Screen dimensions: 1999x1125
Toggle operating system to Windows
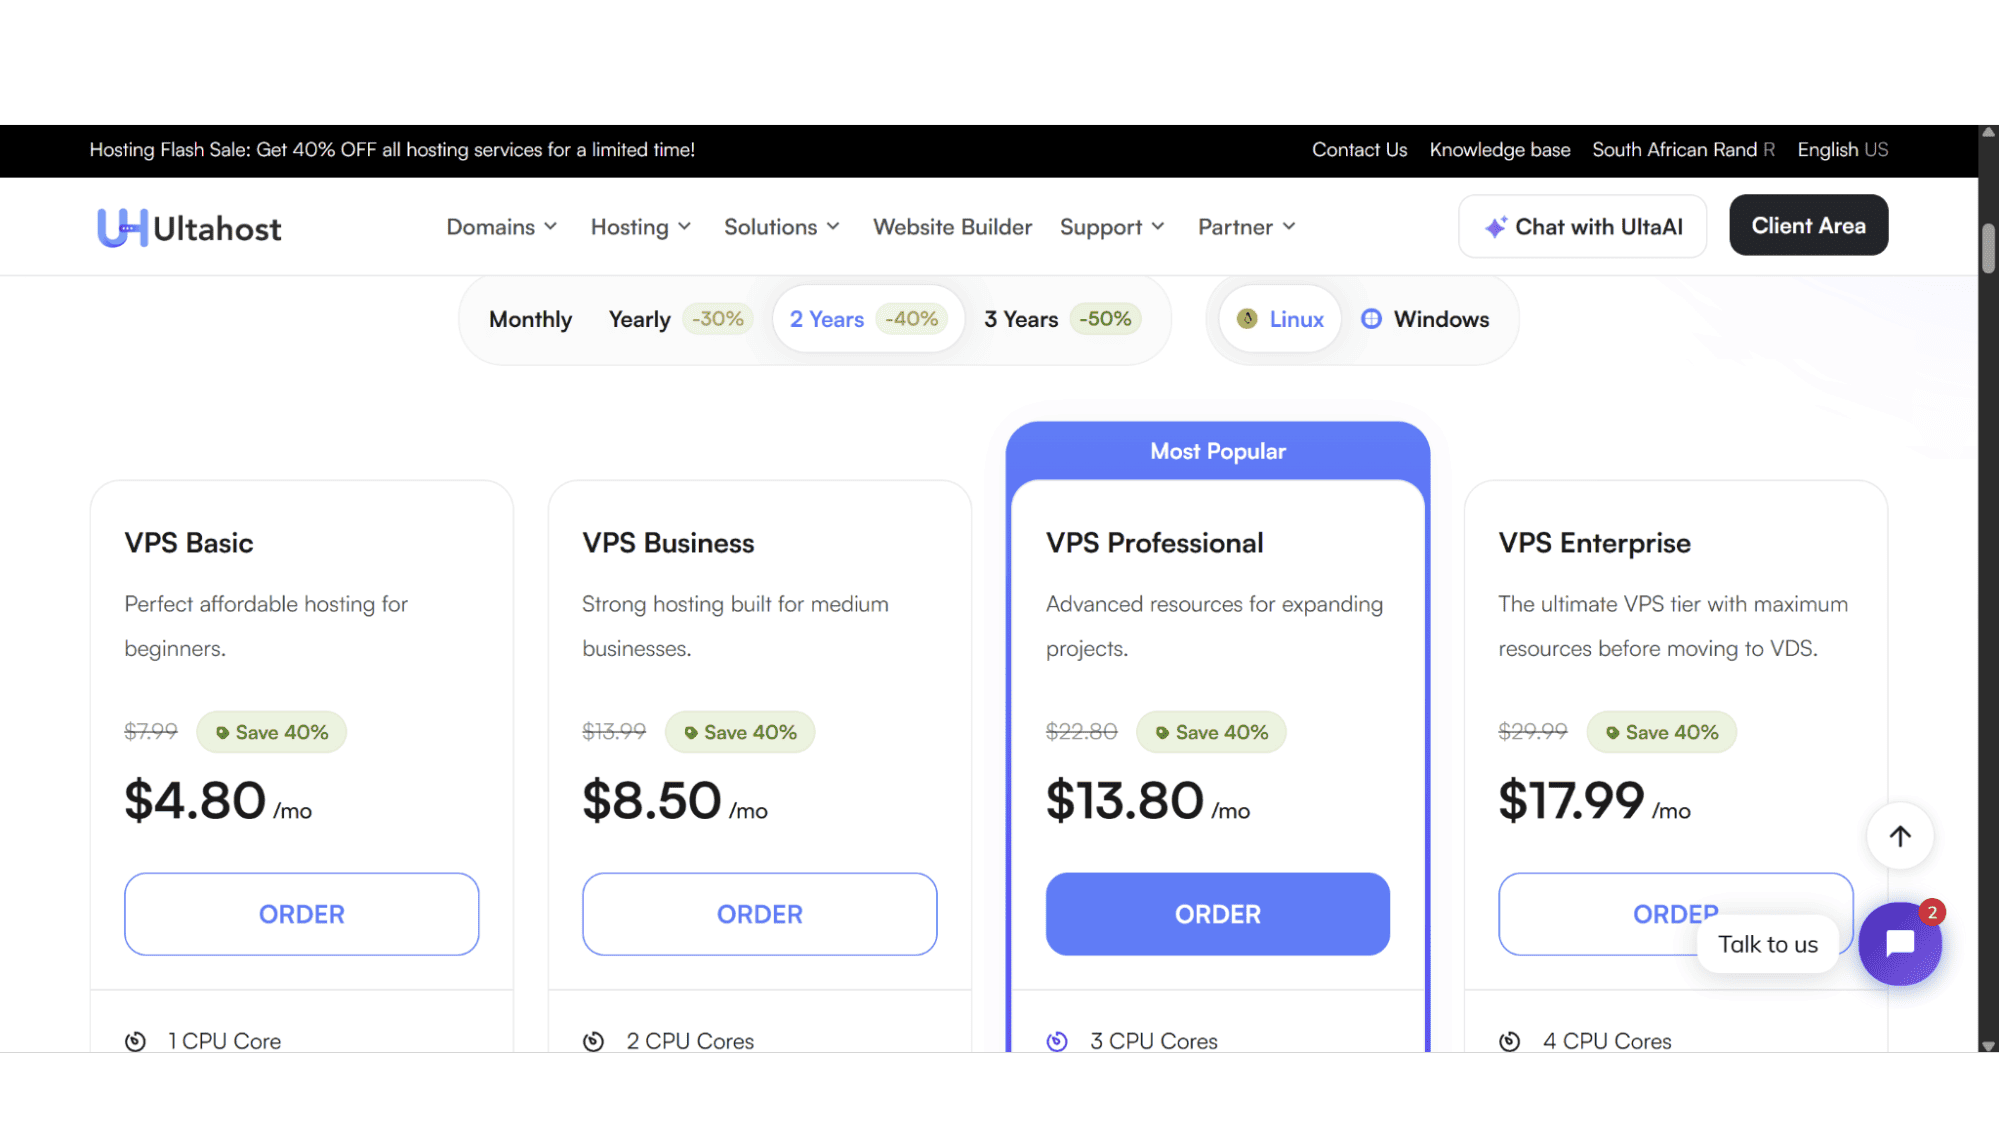point(1425,319)
